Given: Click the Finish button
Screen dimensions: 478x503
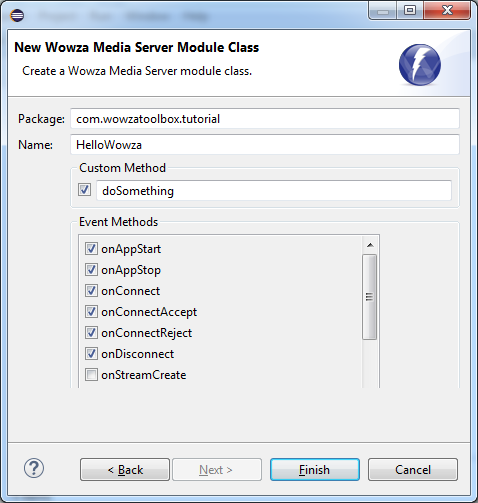Looking at the screenshot, I should coord(315,470).
